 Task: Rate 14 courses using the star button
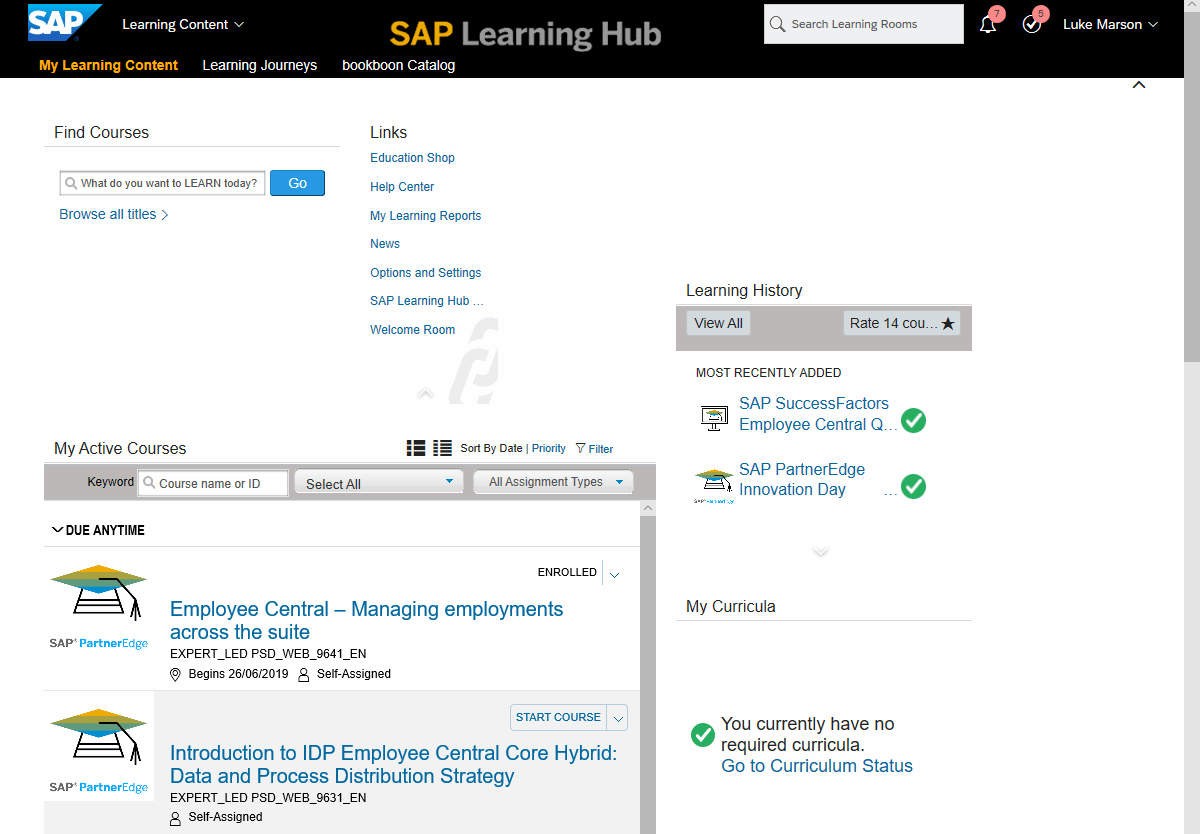[x=901, y=322]
